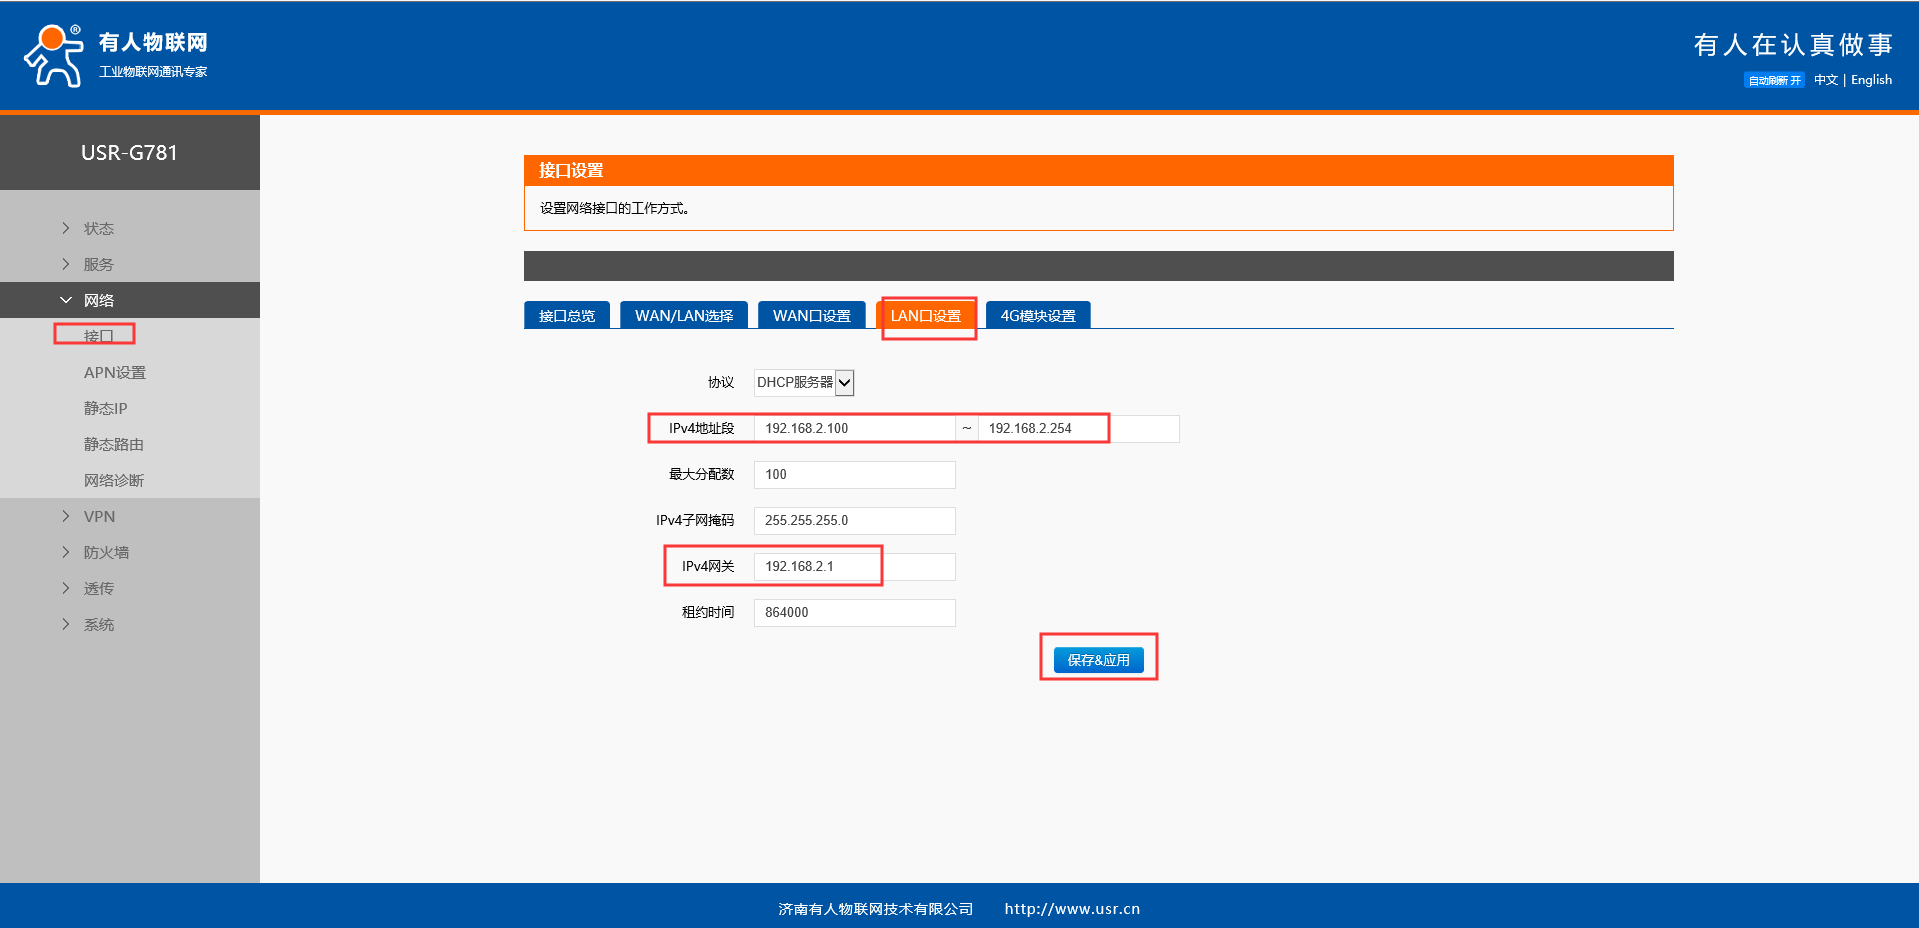Open the APN设置 submenu item
Image resolution: width=1919 pixels, height=928 pixels.
tap(114, 372)
